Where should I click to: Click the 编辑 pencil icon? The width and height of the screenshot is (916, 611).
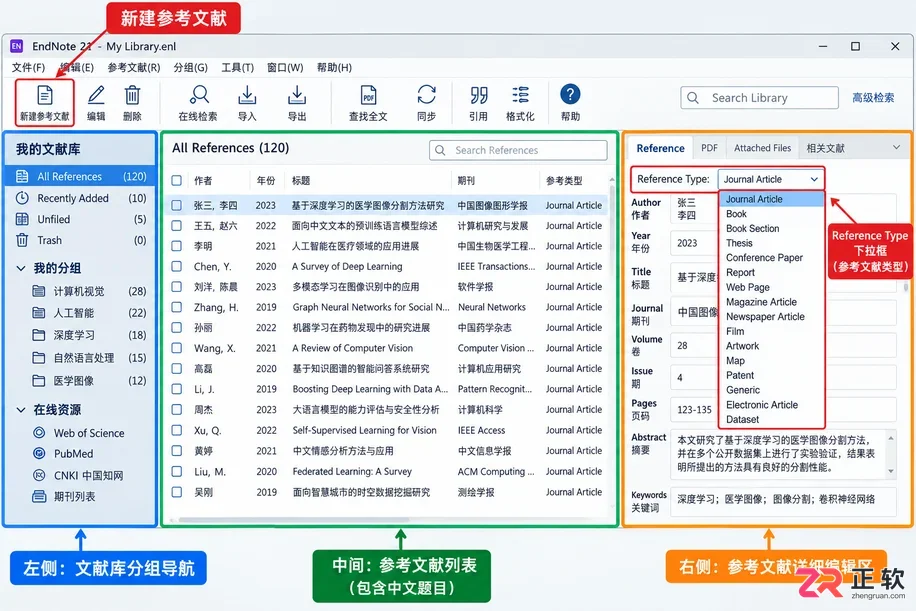[x=96, y=95]
